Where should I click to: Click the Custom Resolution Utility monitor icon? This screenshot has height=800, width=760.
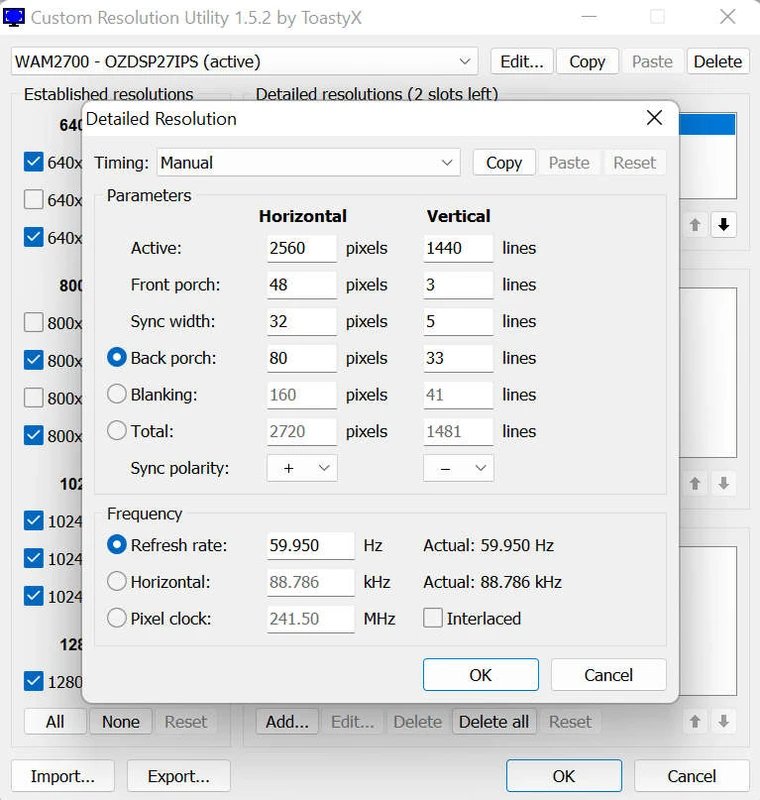15,17
